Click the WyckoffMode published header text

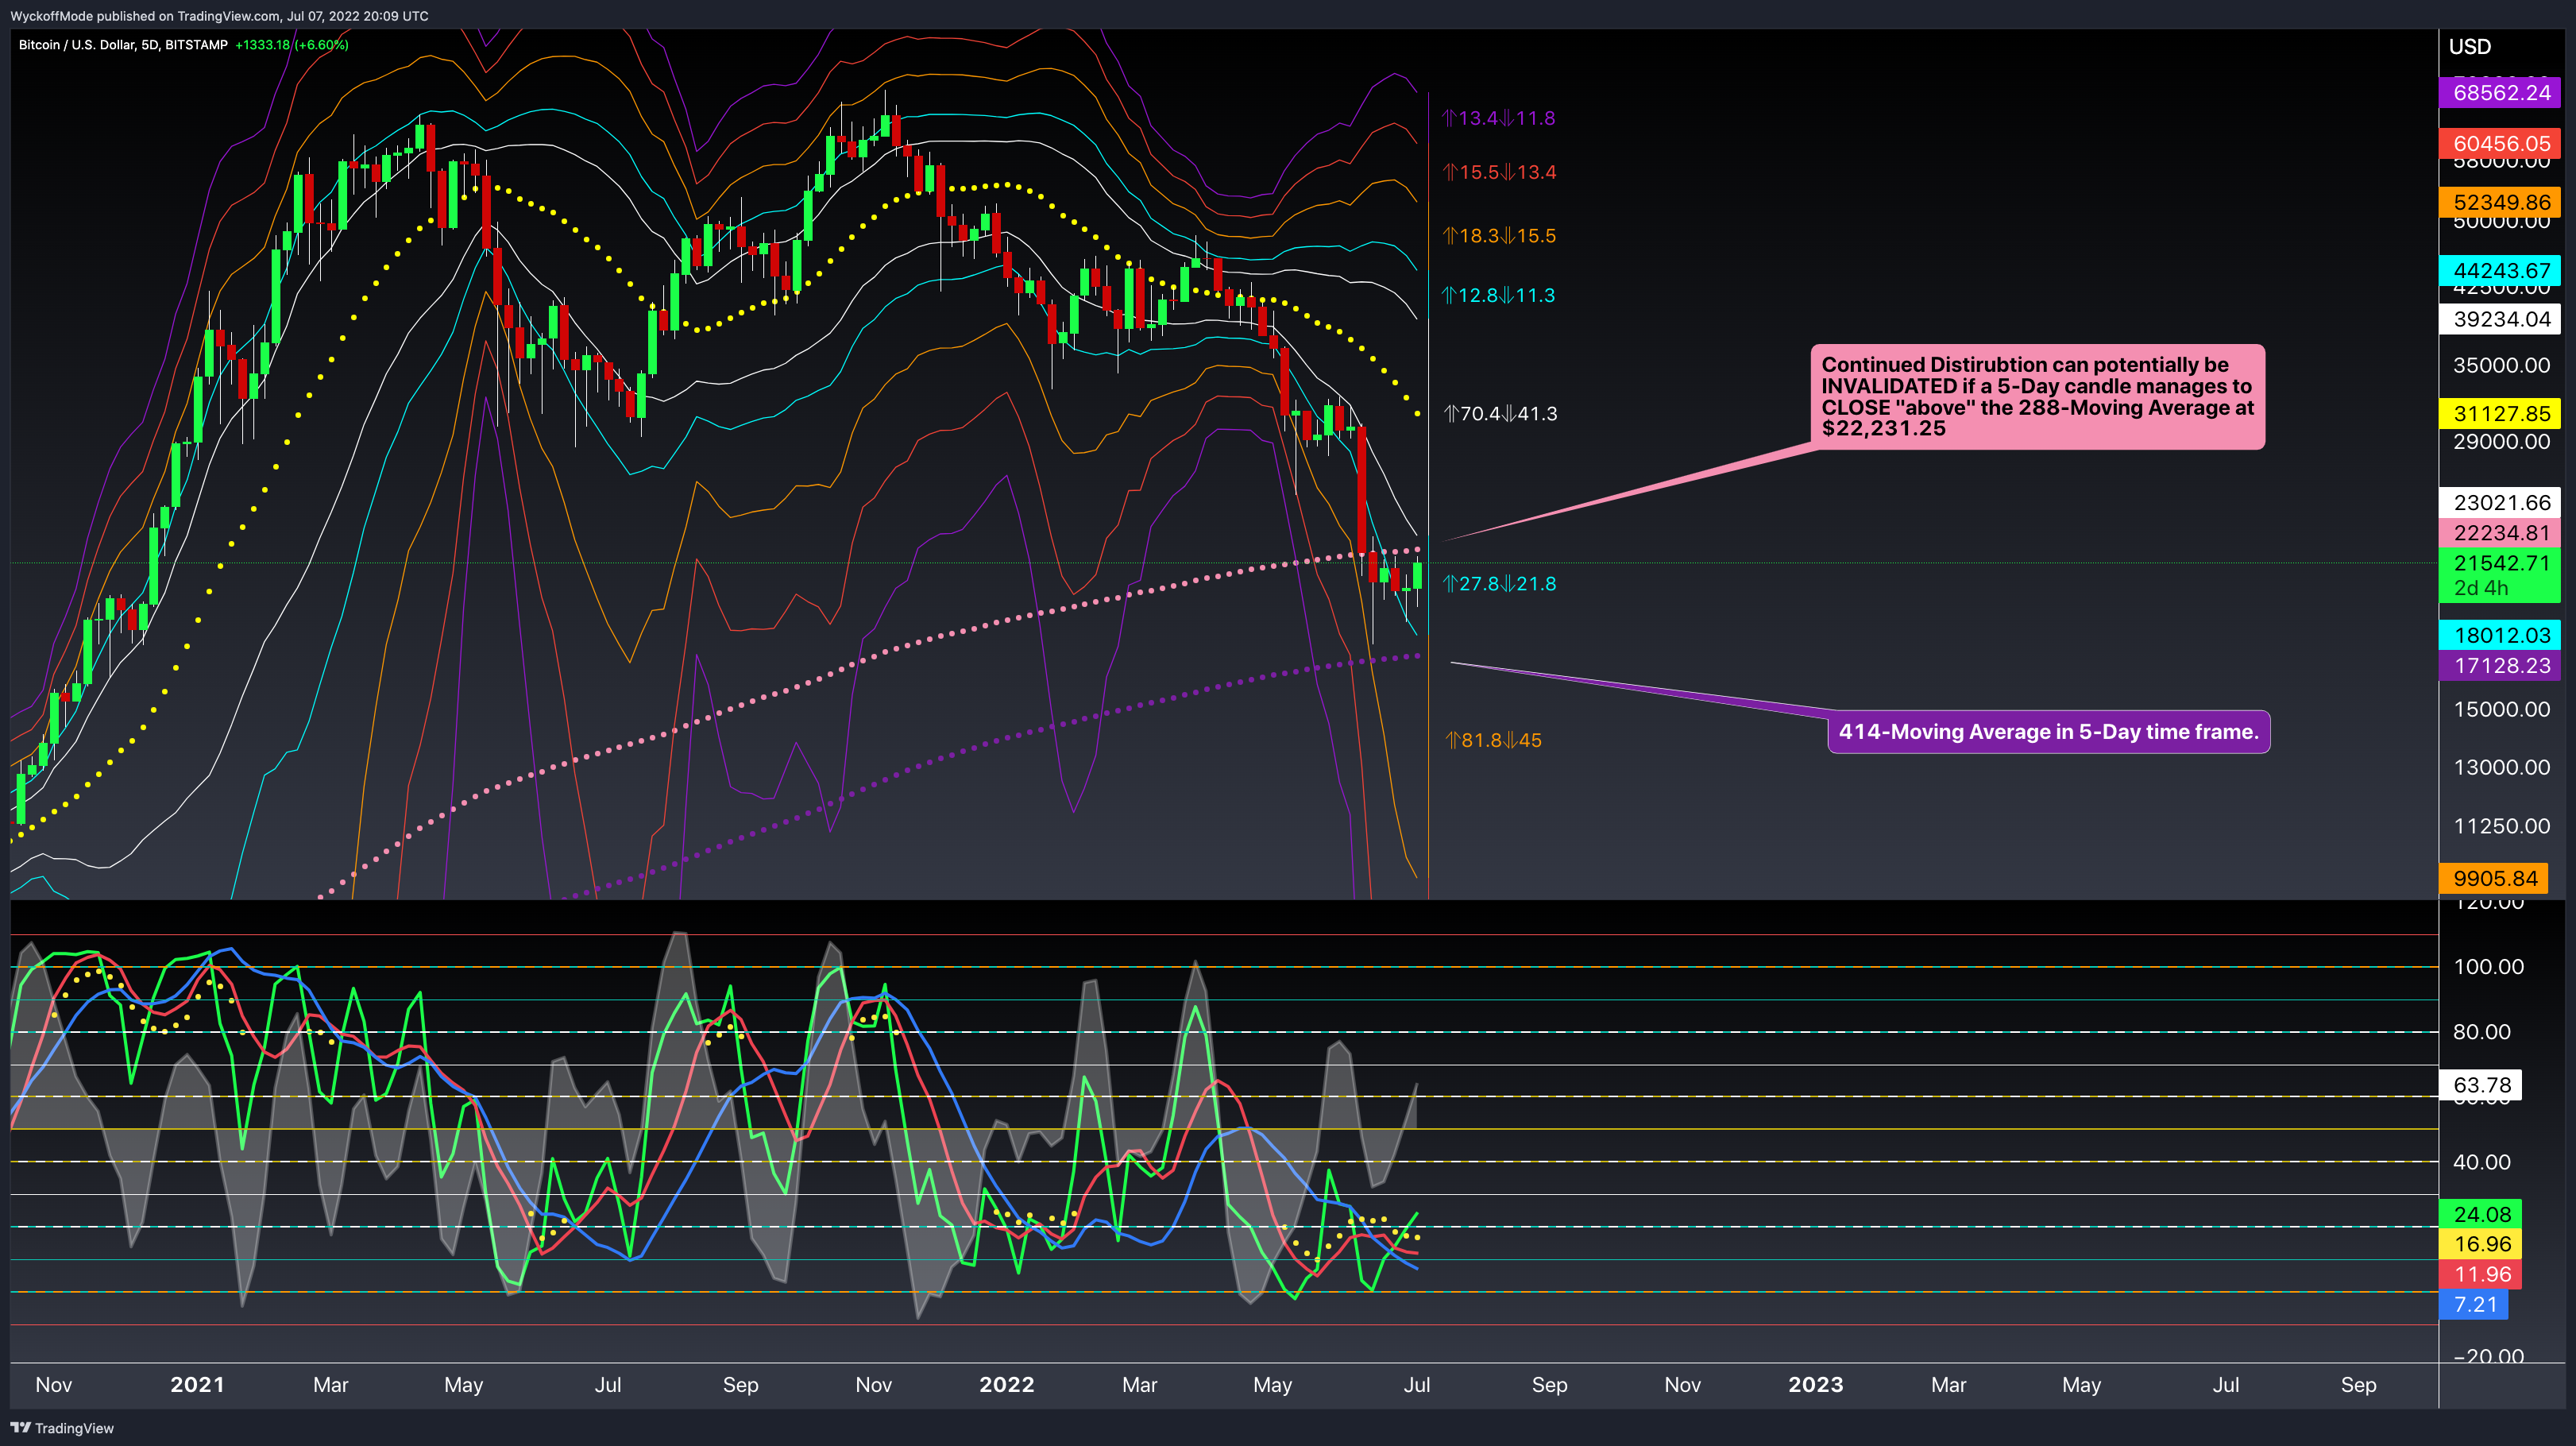click(219, 16)
